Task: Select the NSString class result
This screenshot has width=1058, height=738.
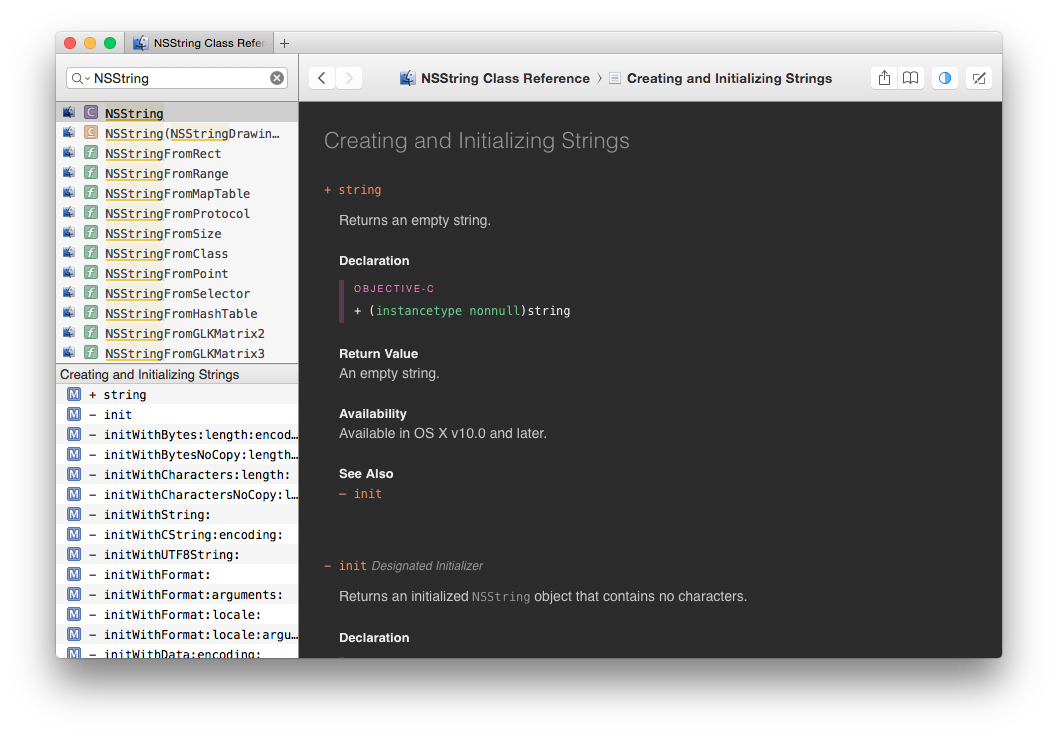Action: point(177,113)
